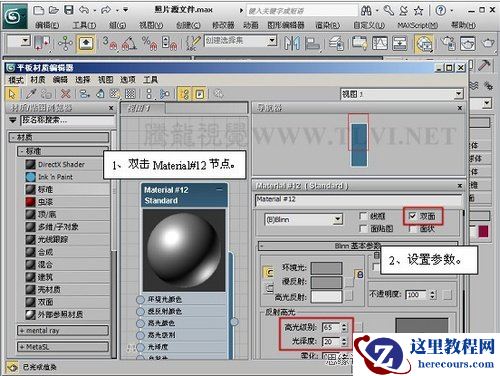Choose the arrow select tool in slate editor

point(12,94)
